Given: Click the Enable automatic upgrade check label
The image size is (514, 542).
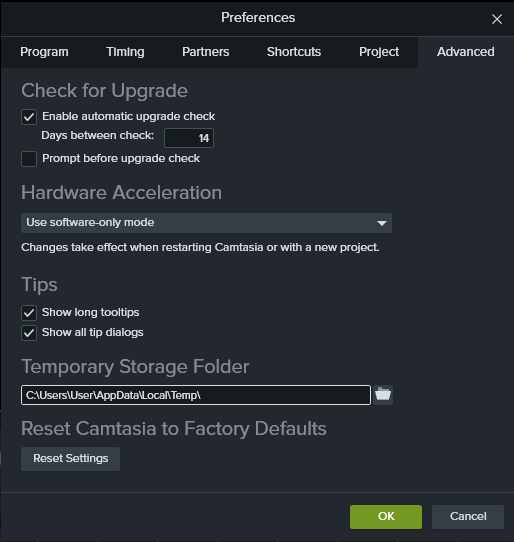Looking at the screenshot, I should [x=129, y=116].
